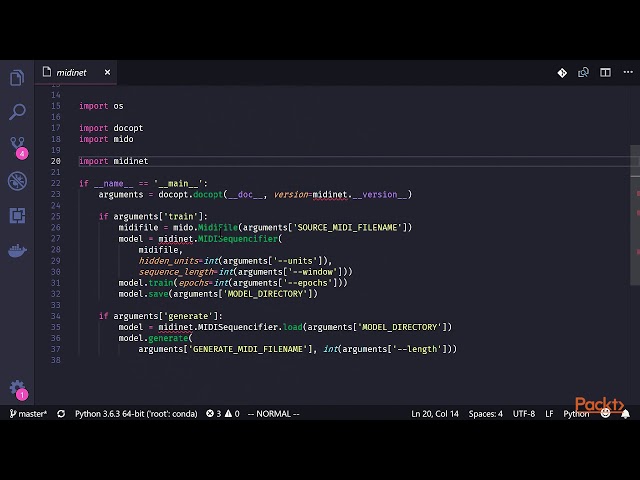Select the Python language mode
640x480 pixels.
(576, 414)
